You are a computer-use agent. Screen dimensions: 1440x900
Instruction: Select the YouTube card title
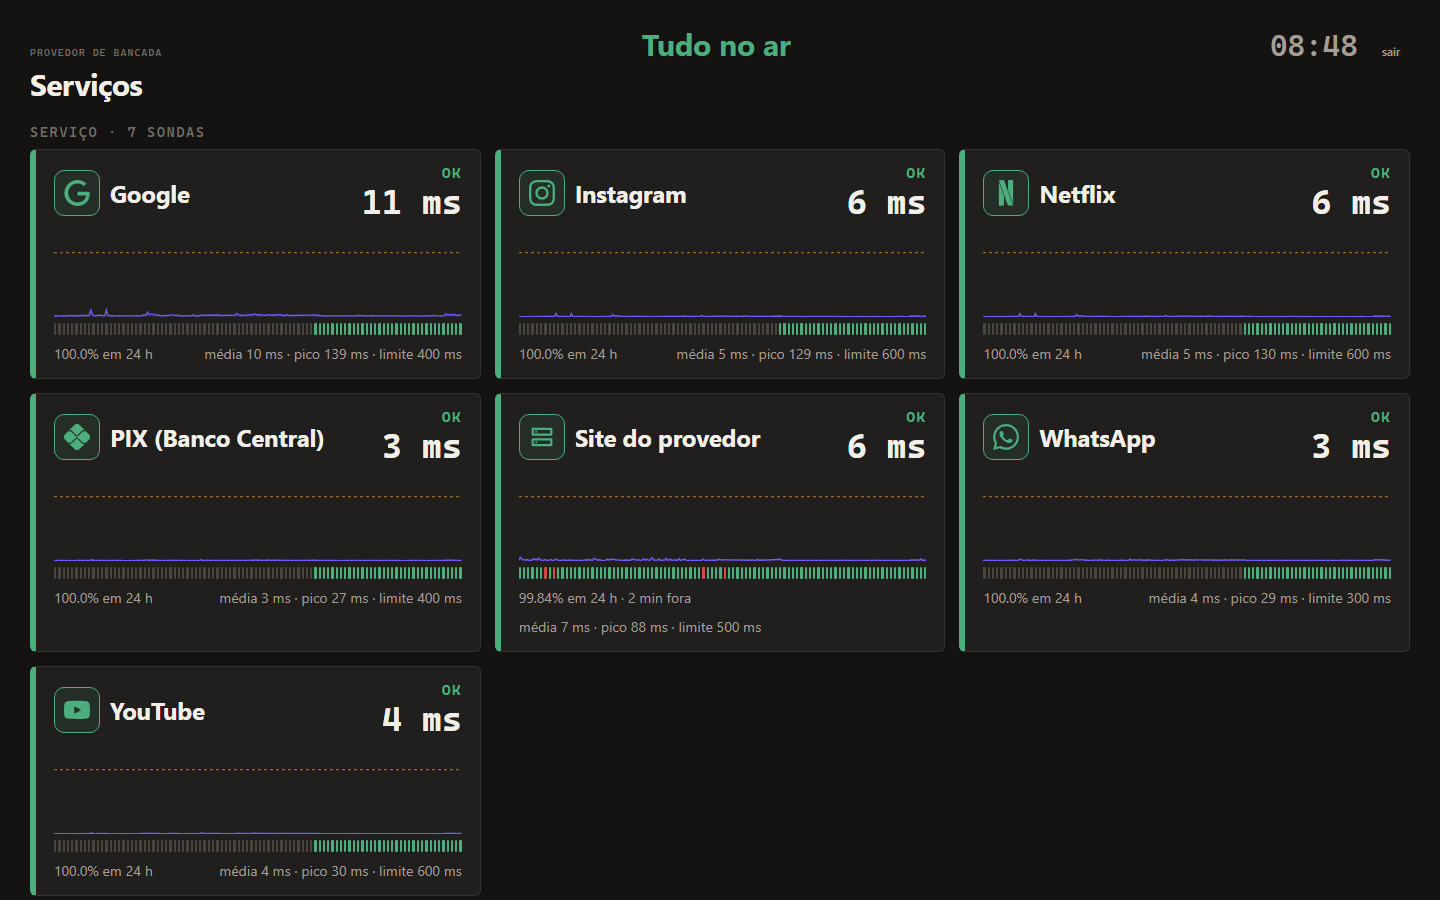tap(158, 712)
